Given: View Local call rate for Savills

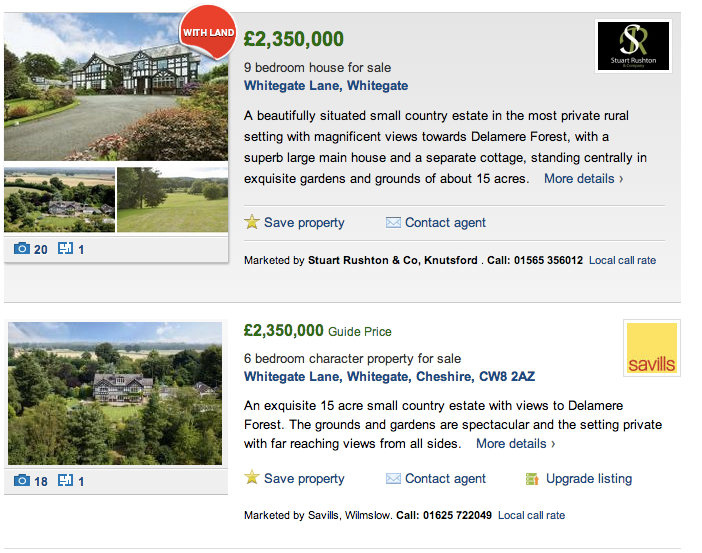Looking at the screenshot, I should [531, 515].
